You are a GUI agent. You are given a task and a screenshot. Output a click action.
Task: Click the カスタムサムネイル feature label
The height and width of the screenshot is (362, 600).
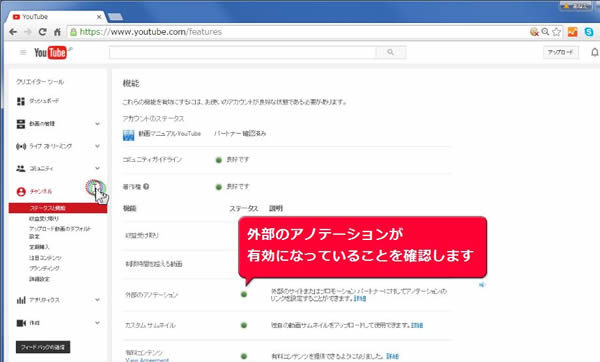[150, 325]
